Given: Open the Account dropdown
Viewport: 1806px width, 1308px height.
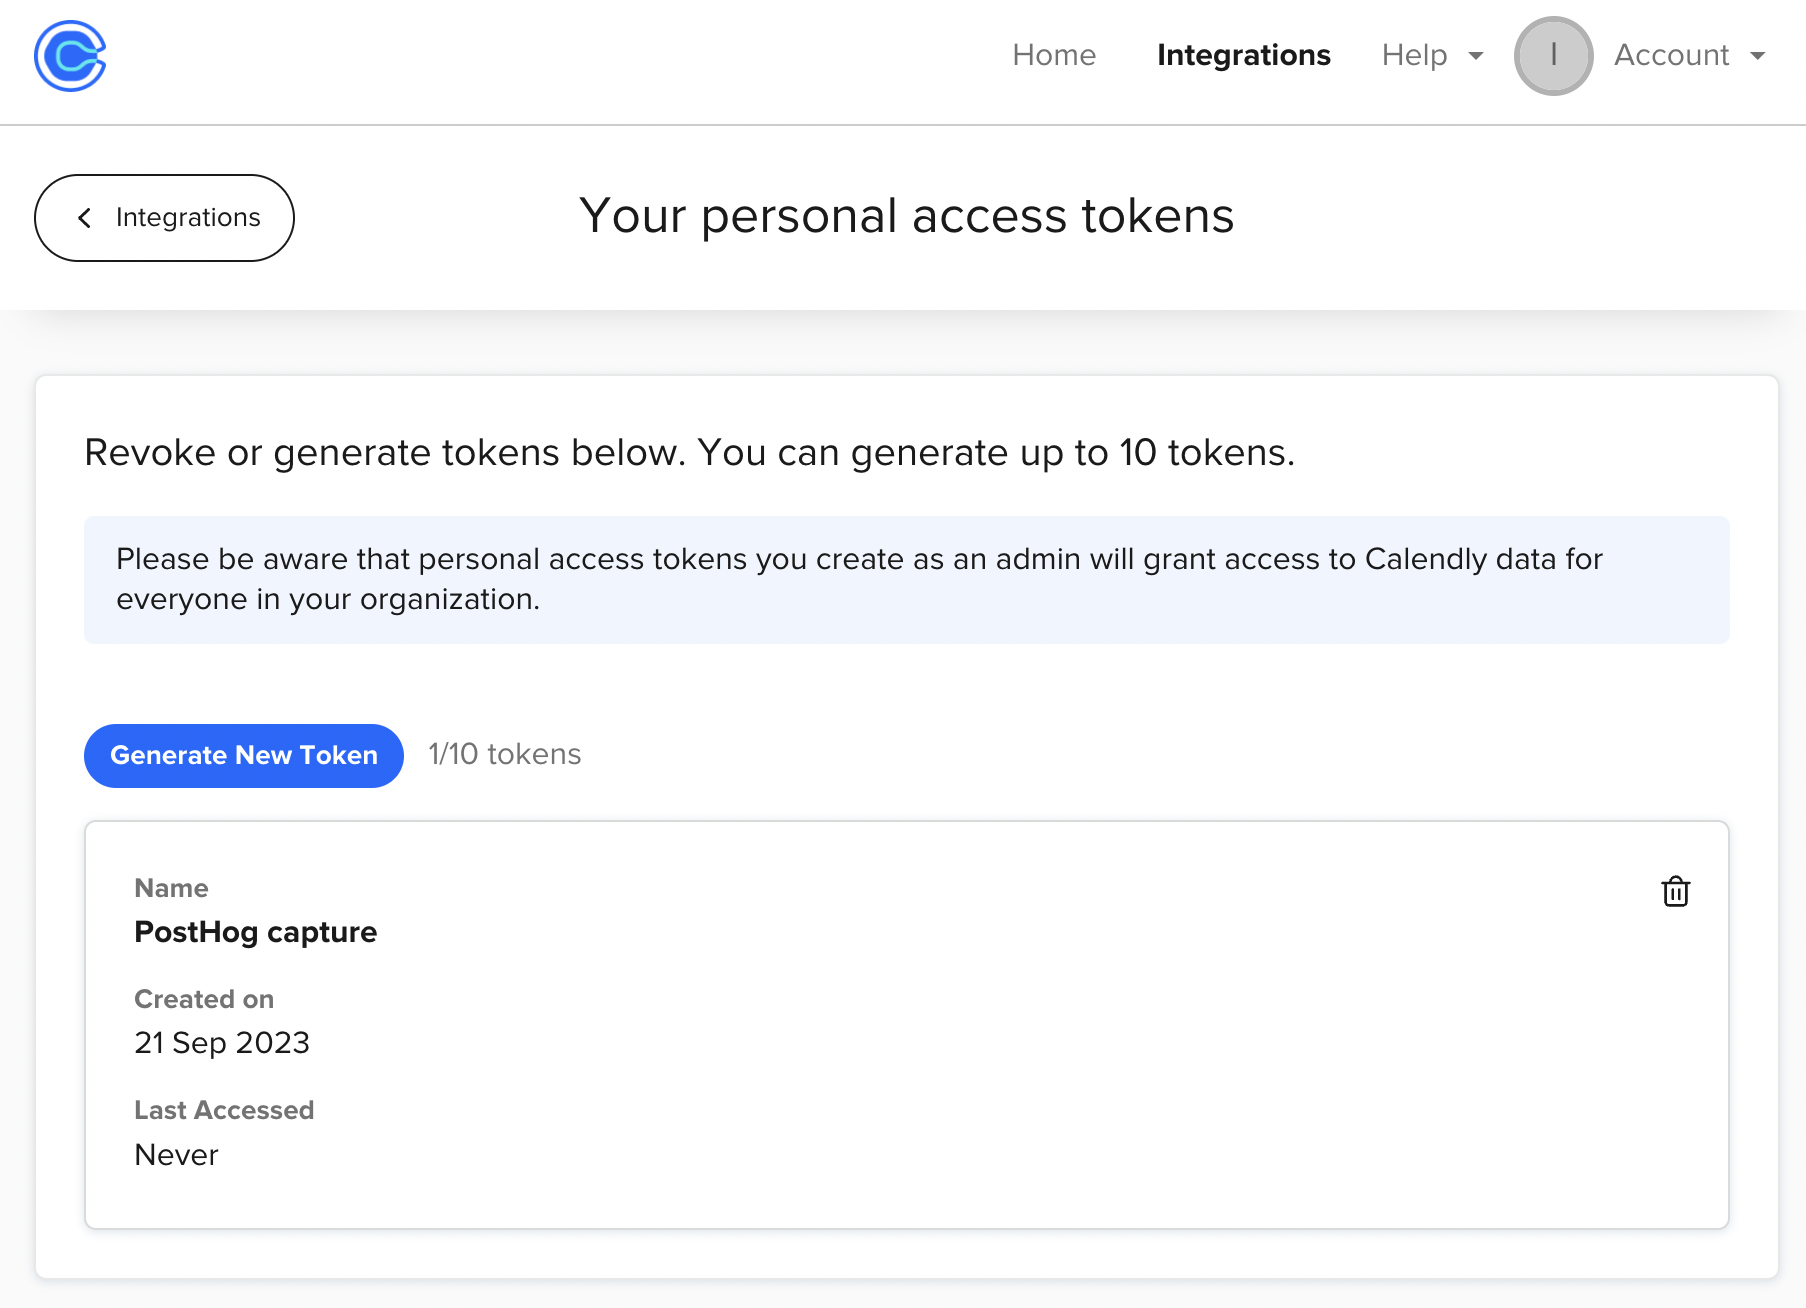Looking at the screenshot, I should point(1671,56).
